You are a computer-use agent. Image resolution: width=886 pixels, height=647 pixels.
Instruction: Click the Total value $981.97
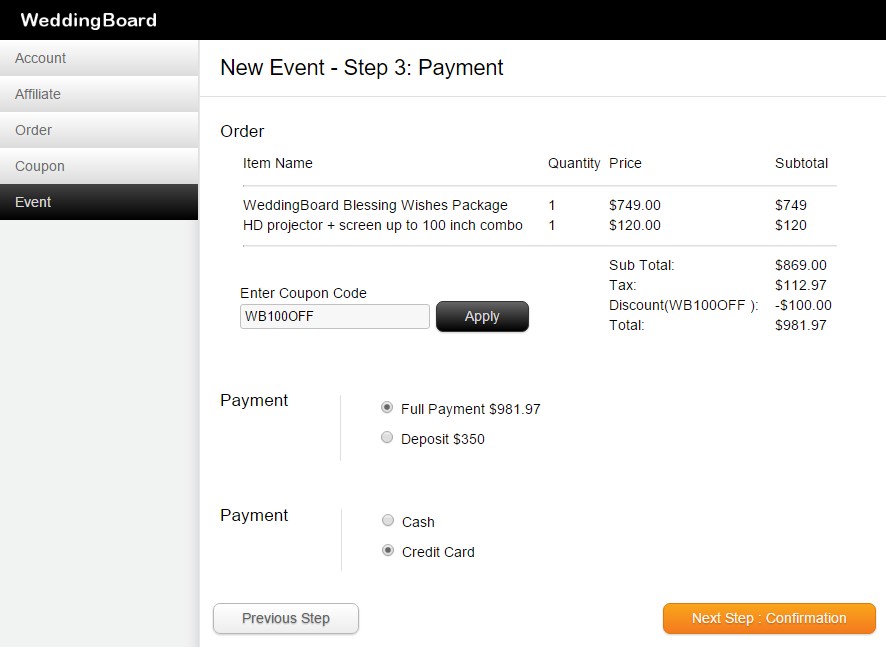801,325
